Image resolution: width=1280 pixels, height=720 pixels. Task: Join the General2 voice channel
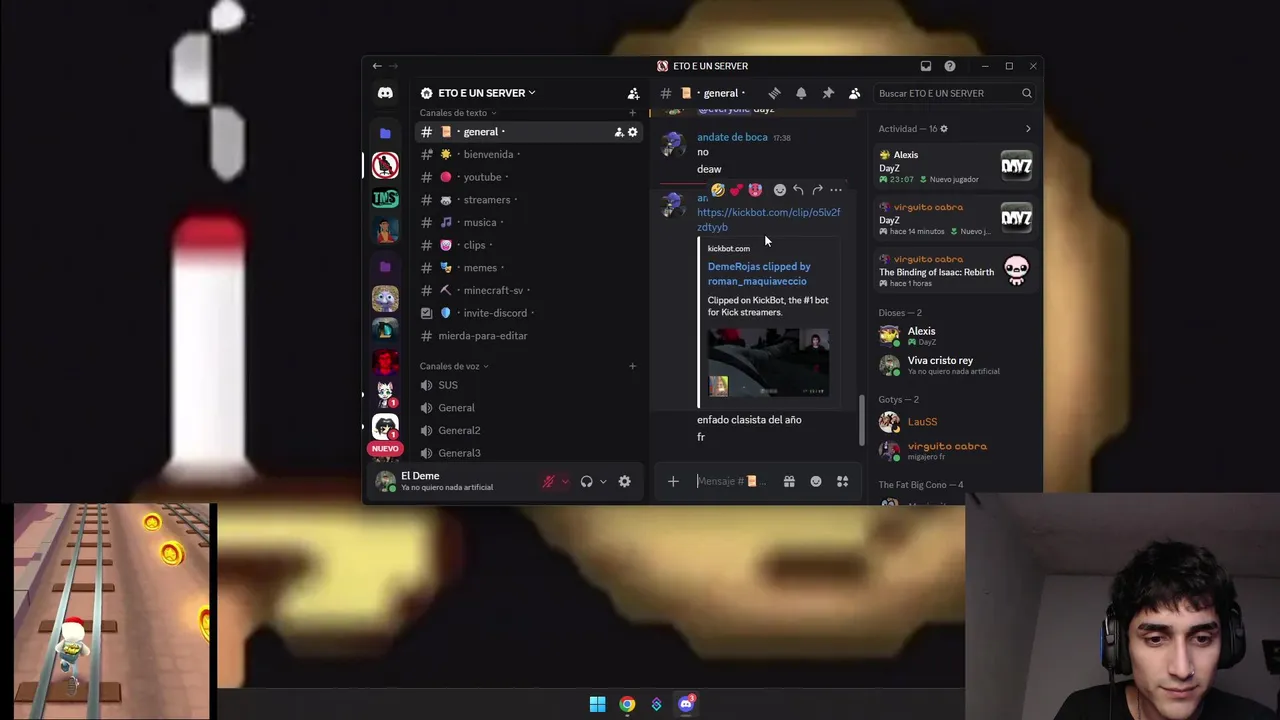click(x=528, y=430)
